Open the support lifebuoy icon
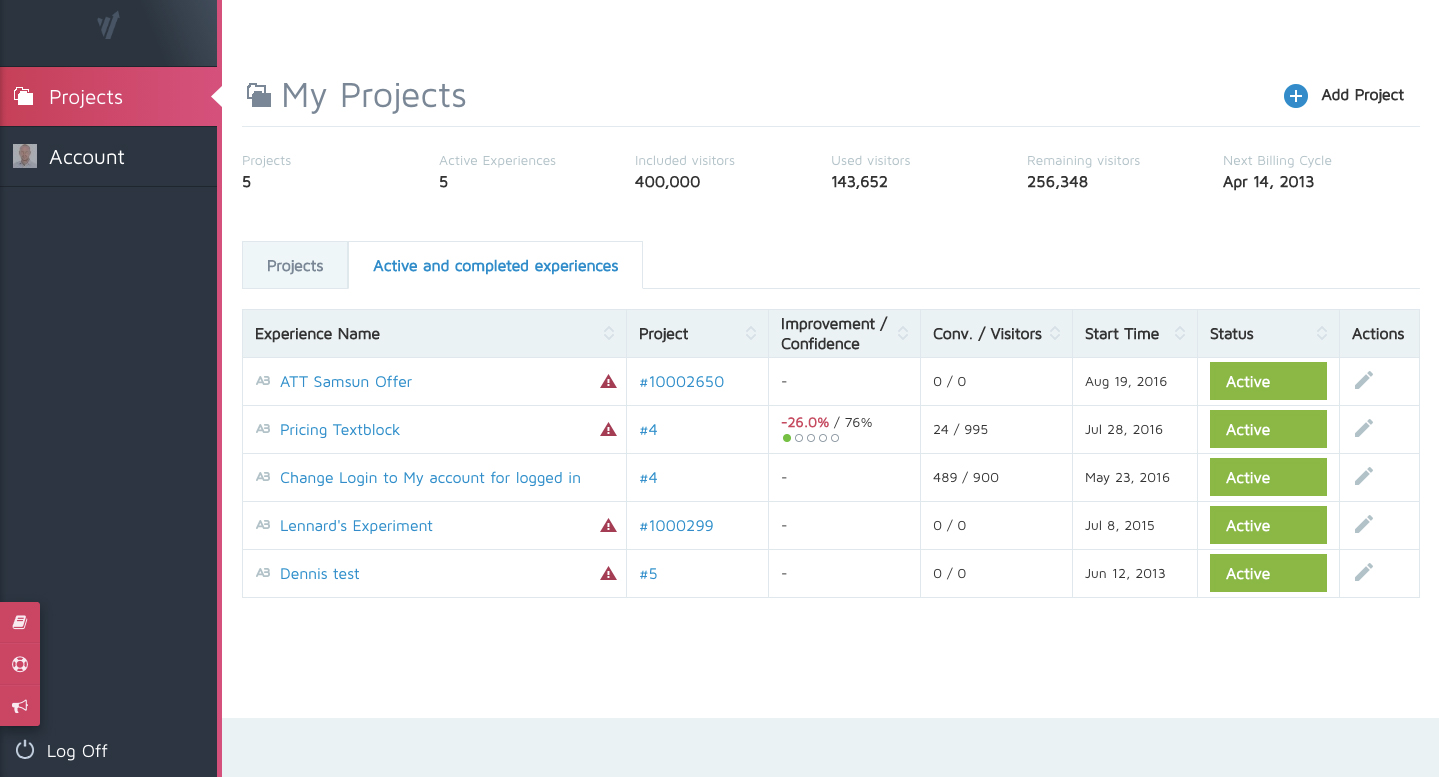 coord(19,664)
